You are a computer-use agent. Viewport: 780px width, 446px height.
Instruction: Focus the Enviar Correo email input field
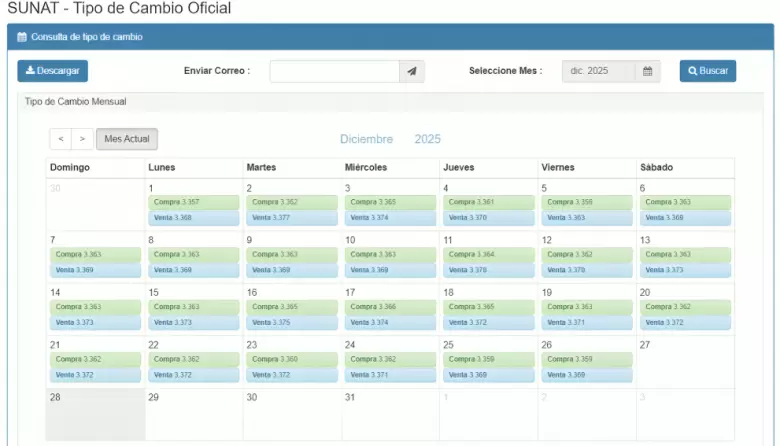(334, 71)
